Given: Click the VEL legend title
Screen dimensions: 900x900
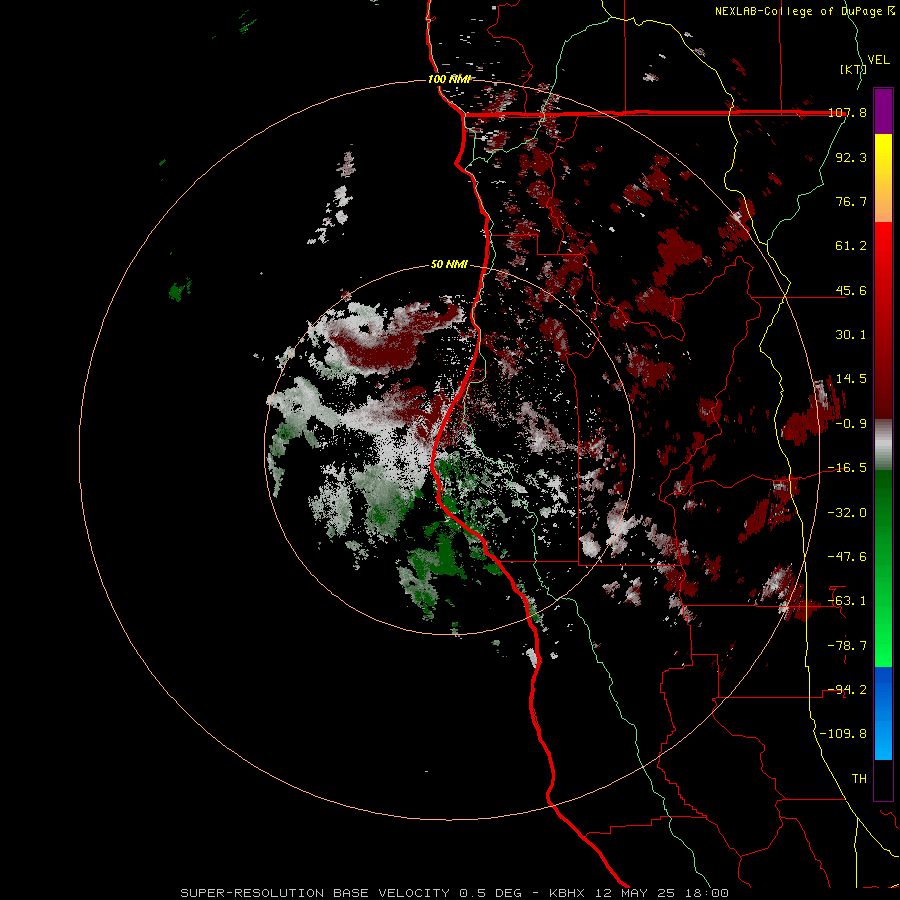Looking at the screenshot, I should [878, 60].
